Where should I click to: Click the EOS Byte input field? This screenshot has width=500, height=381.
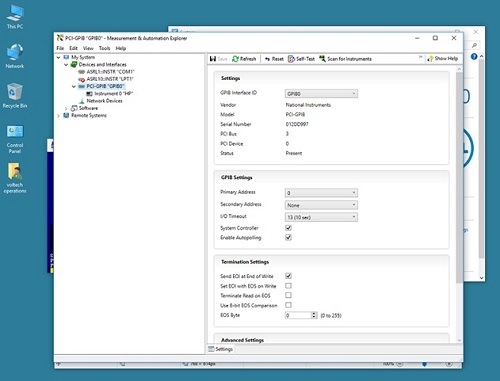click(298, 315)
